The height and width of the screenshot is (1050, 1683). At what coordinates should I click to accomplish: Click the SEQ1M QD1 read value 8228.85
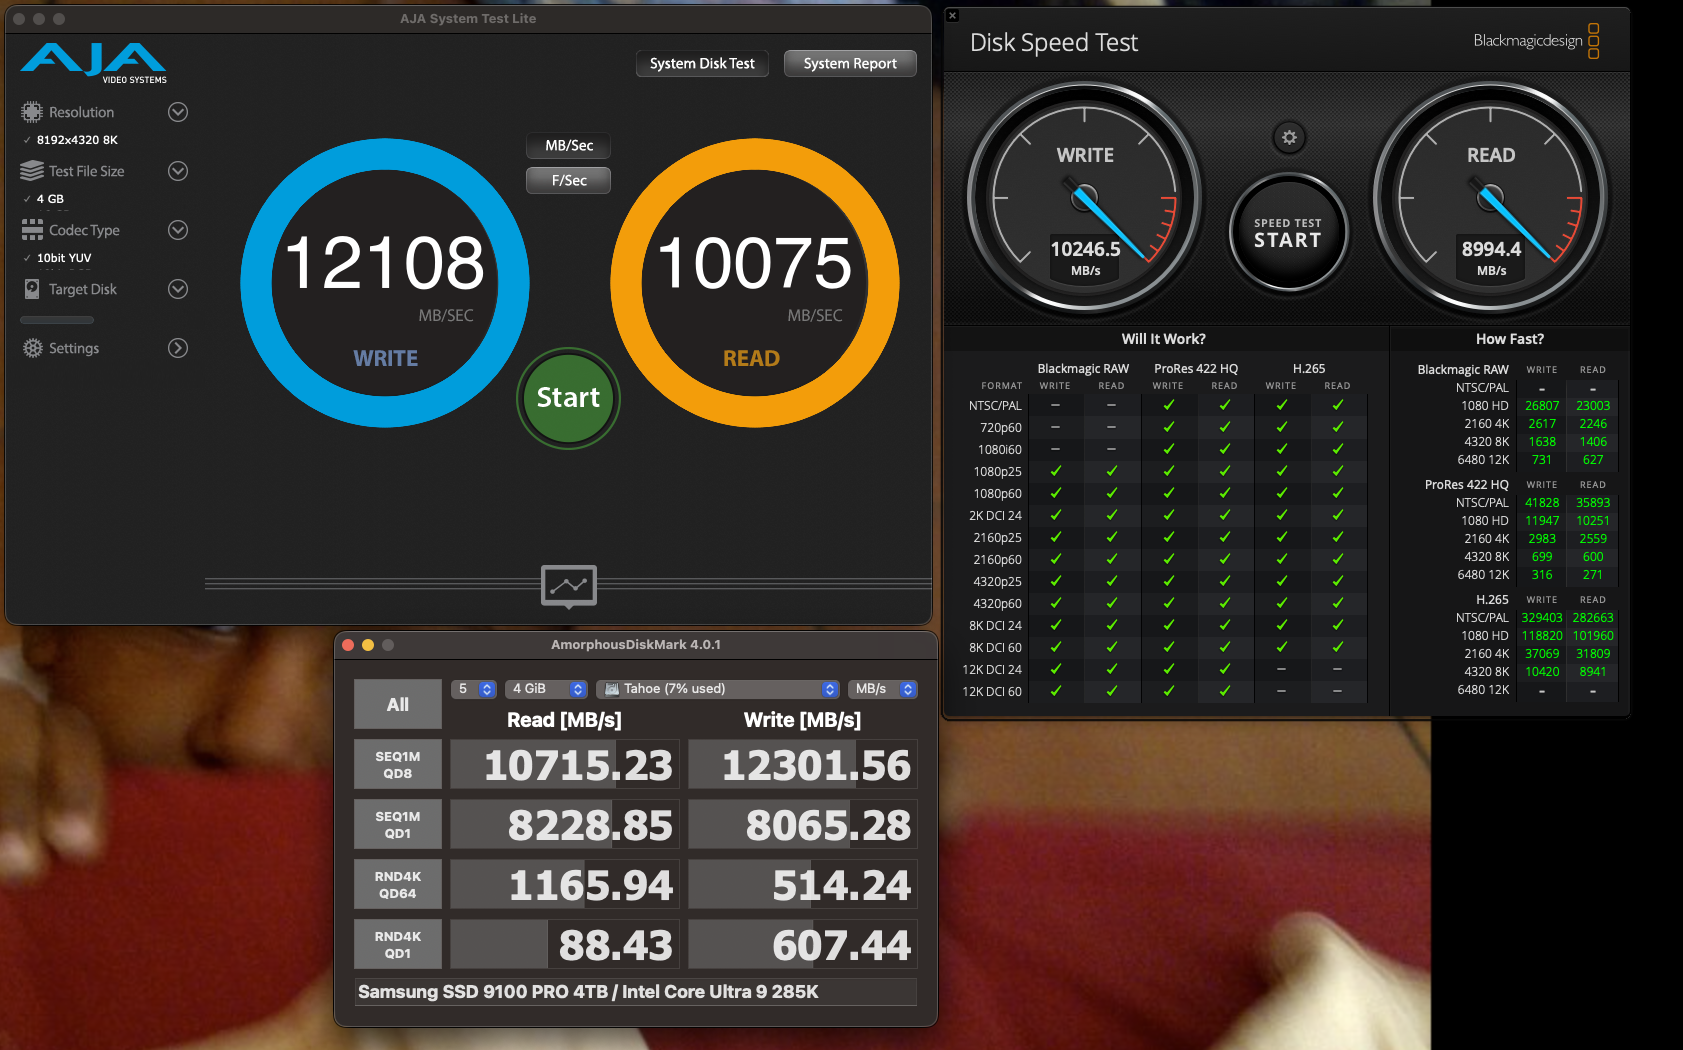pos(565,825)
